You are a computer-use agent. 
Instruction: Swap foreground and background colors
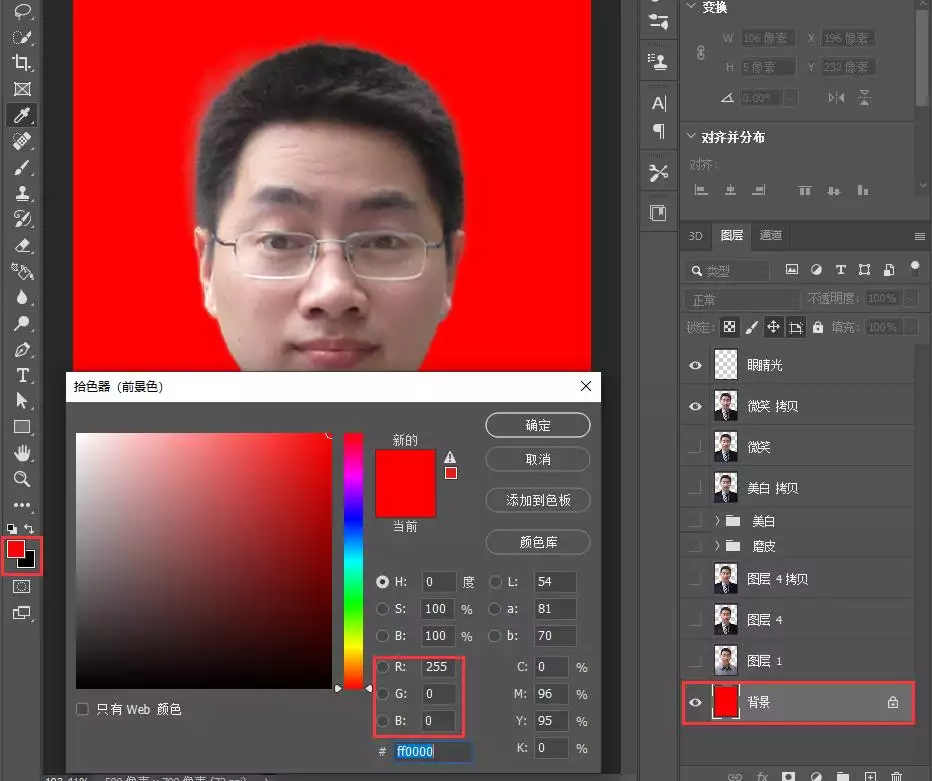click(x=29, y=528)
